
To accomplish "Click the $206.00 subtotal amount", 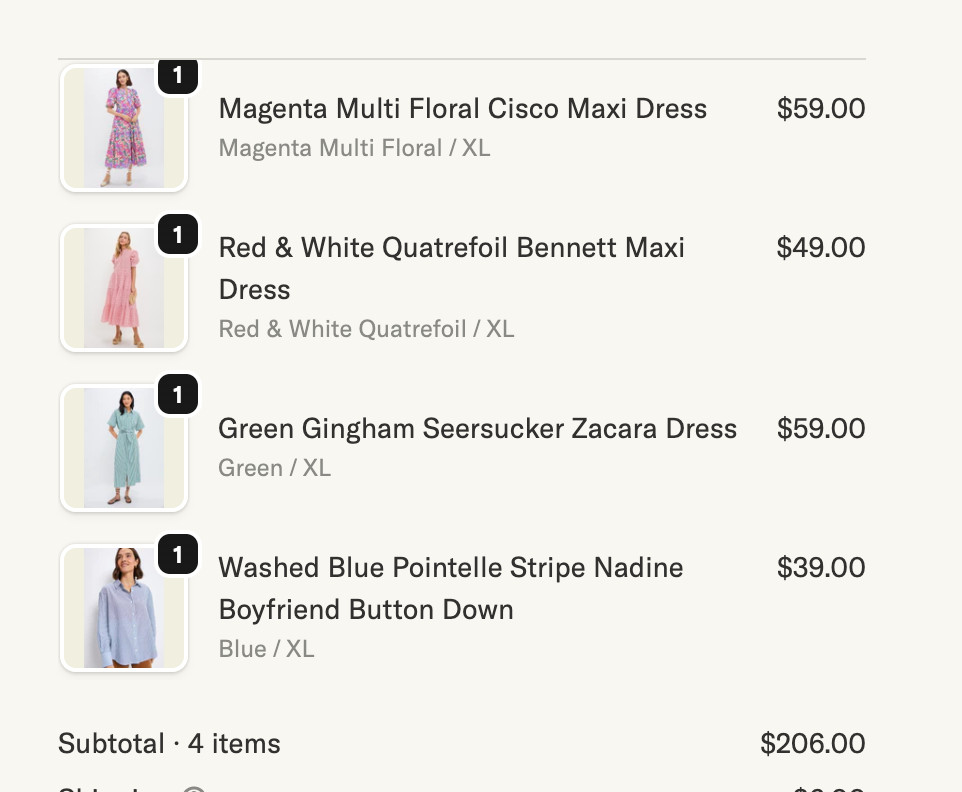I will coord(812,743).
